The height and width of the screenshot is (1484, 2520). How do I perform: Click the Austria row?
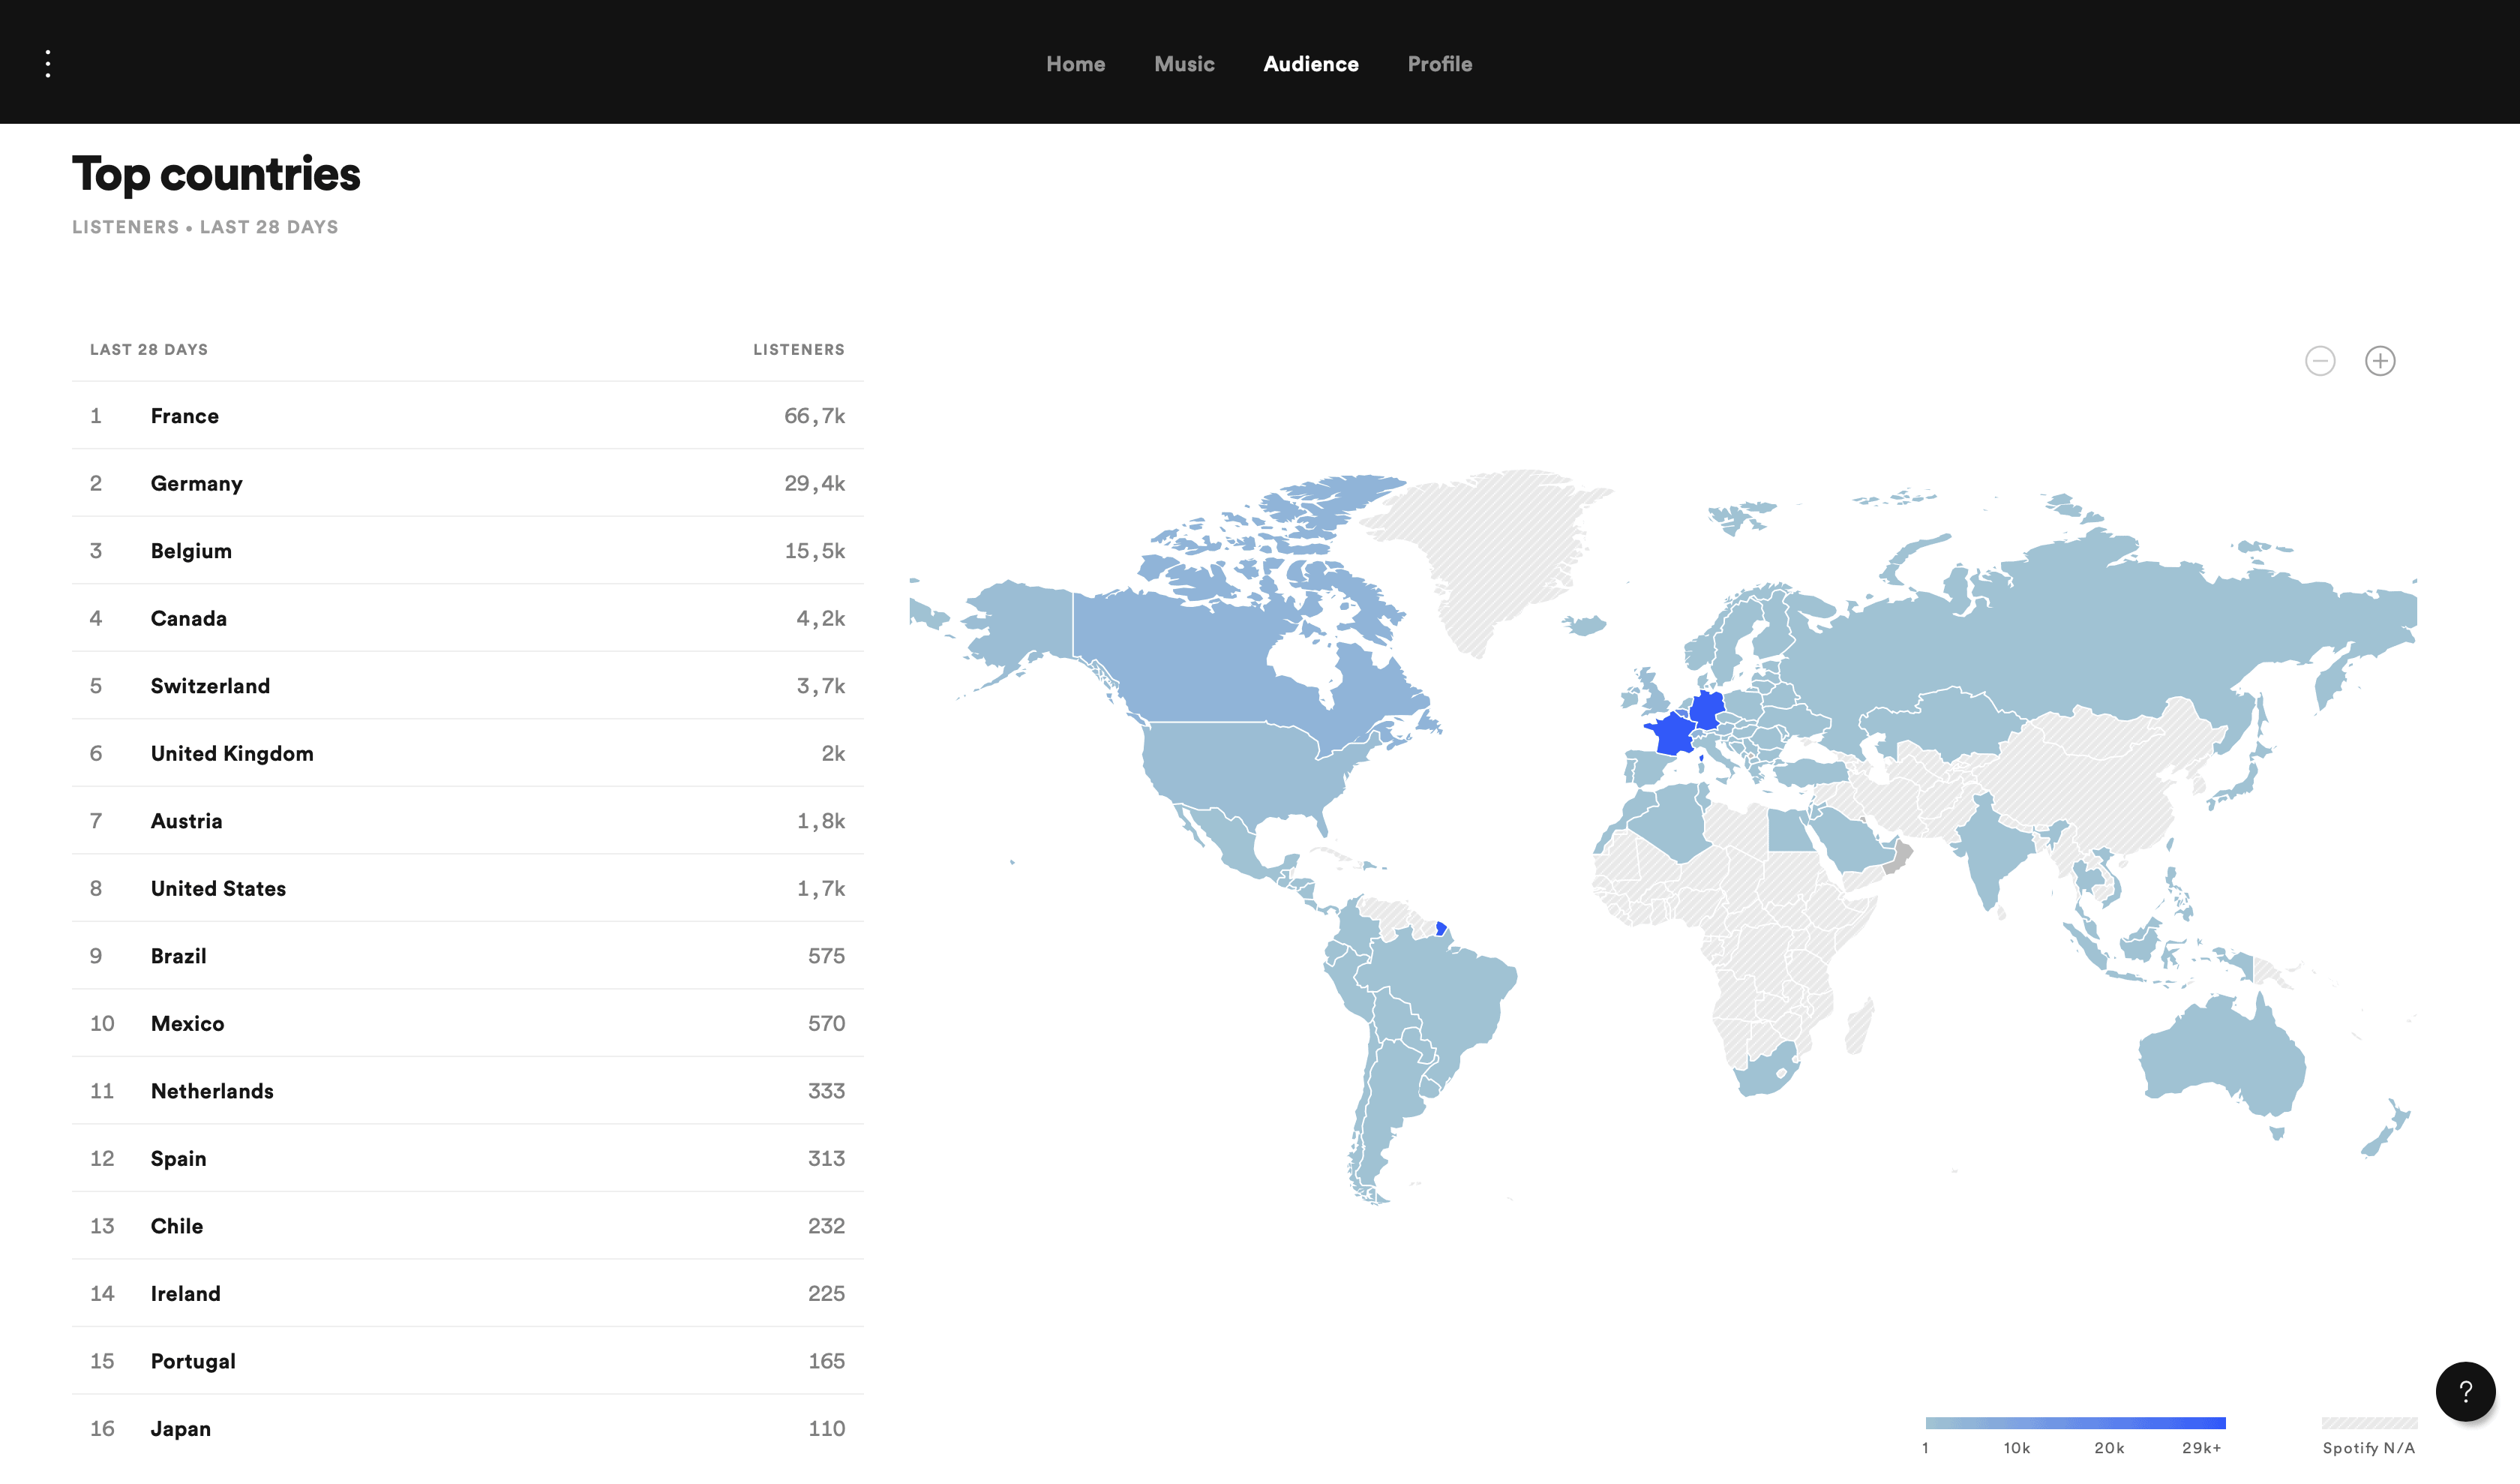coord(467,820)
